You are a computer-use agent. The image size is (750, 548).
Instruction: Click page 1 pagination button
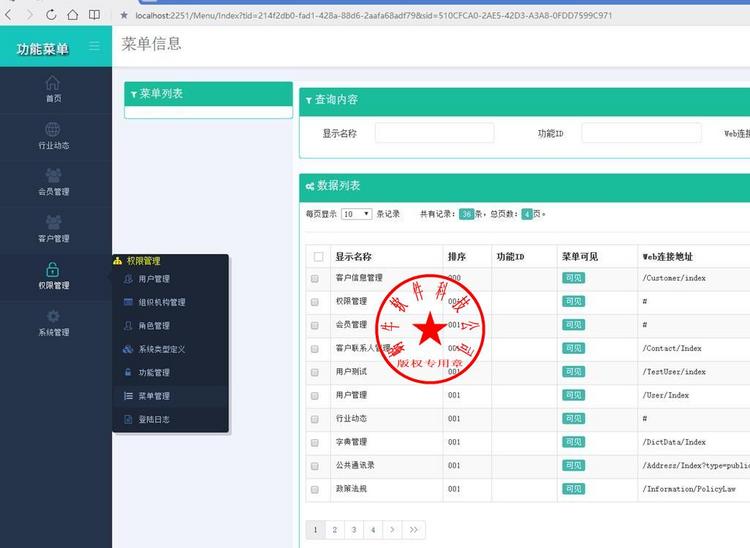[316, 529]
